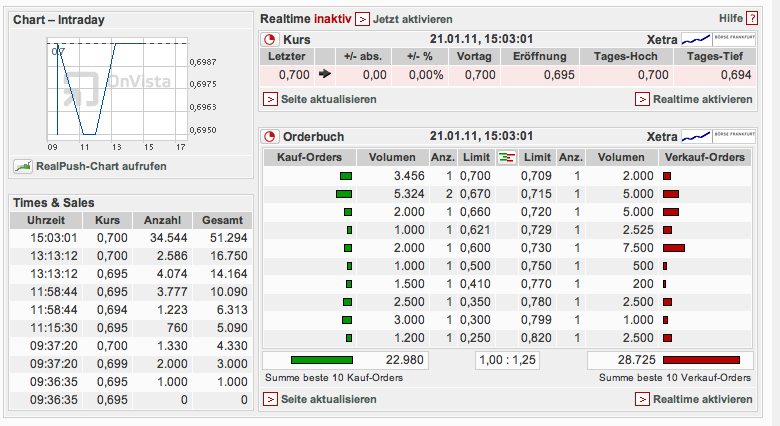Click the order book icon between Limit columns

(506, 157)
